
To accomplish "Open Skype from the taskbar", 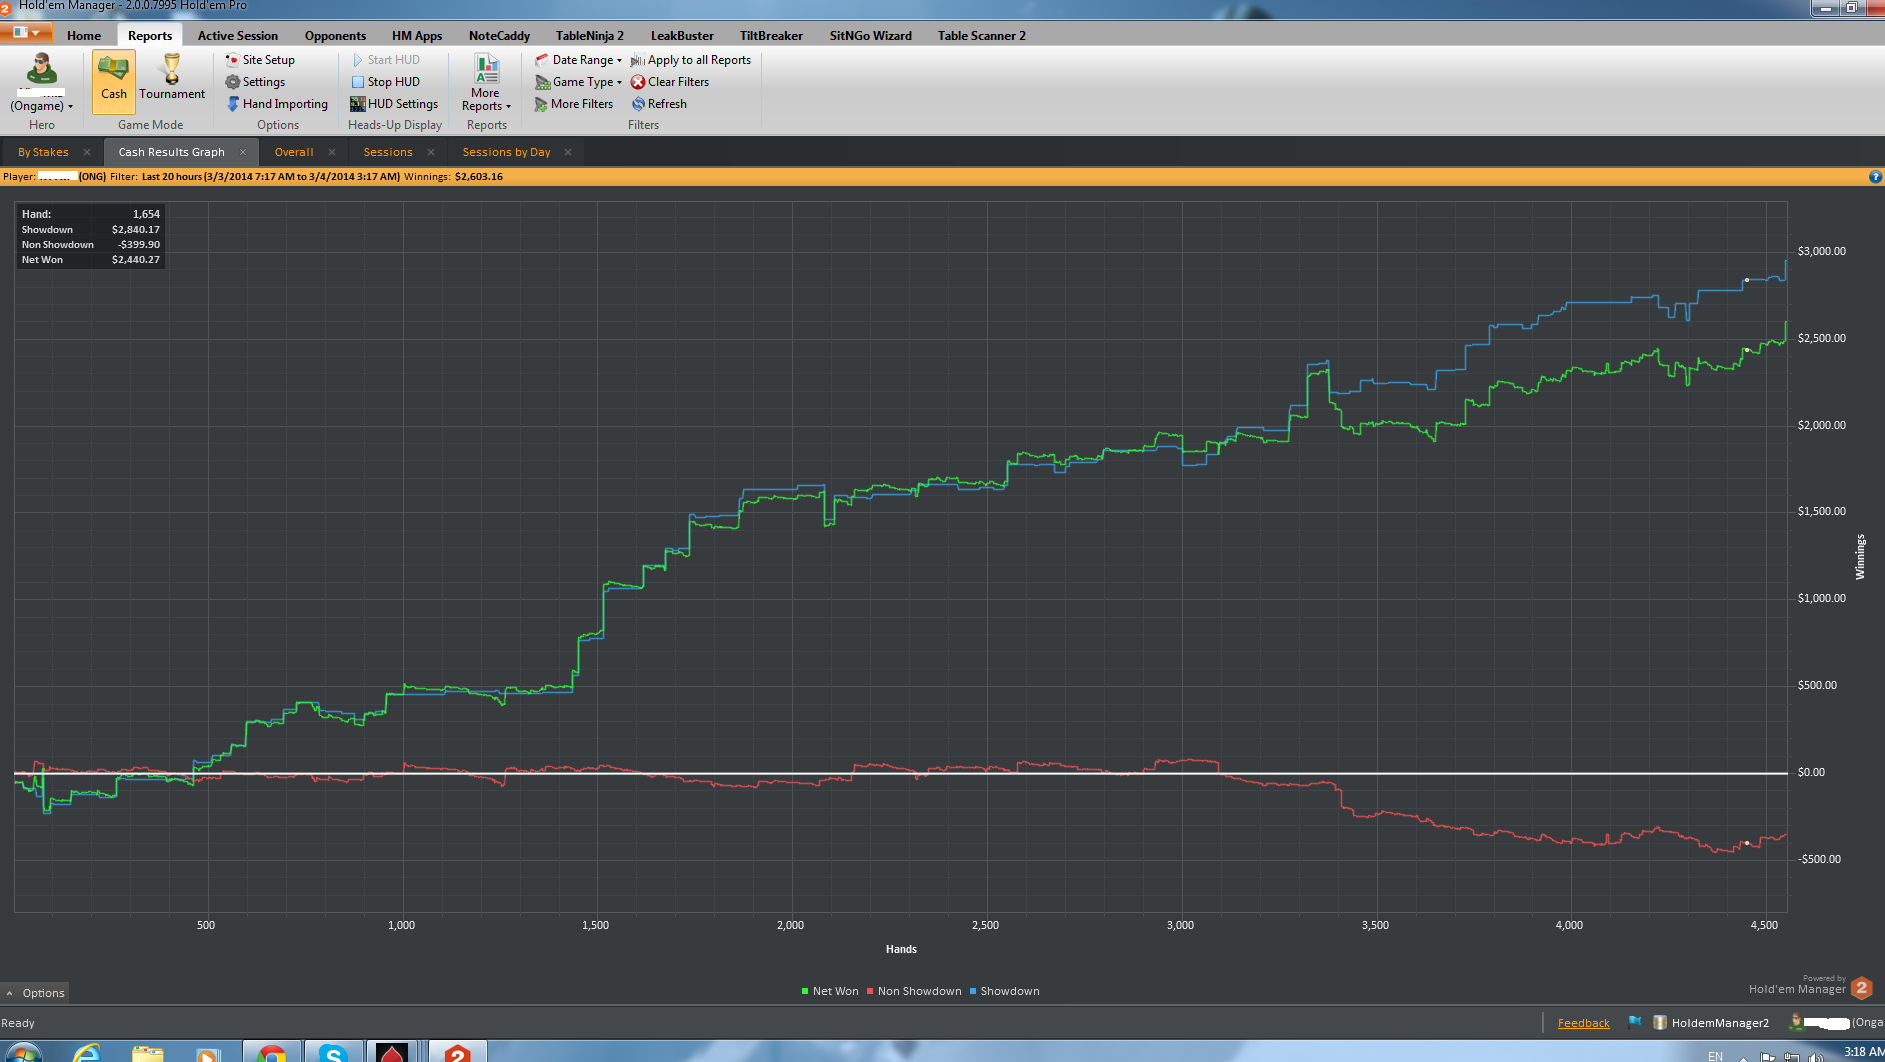I will 332,1052.
